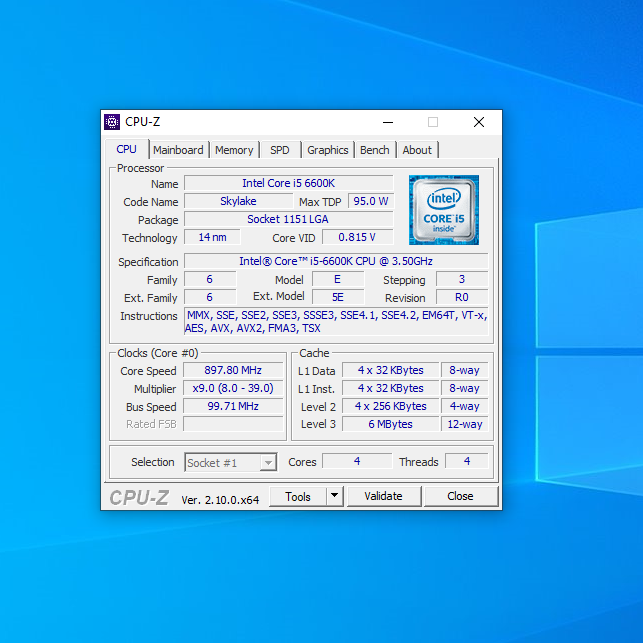Click the L1 Inst. value 4 x 32 KBytes
The image size is (643, 643).
pos(390,388)
